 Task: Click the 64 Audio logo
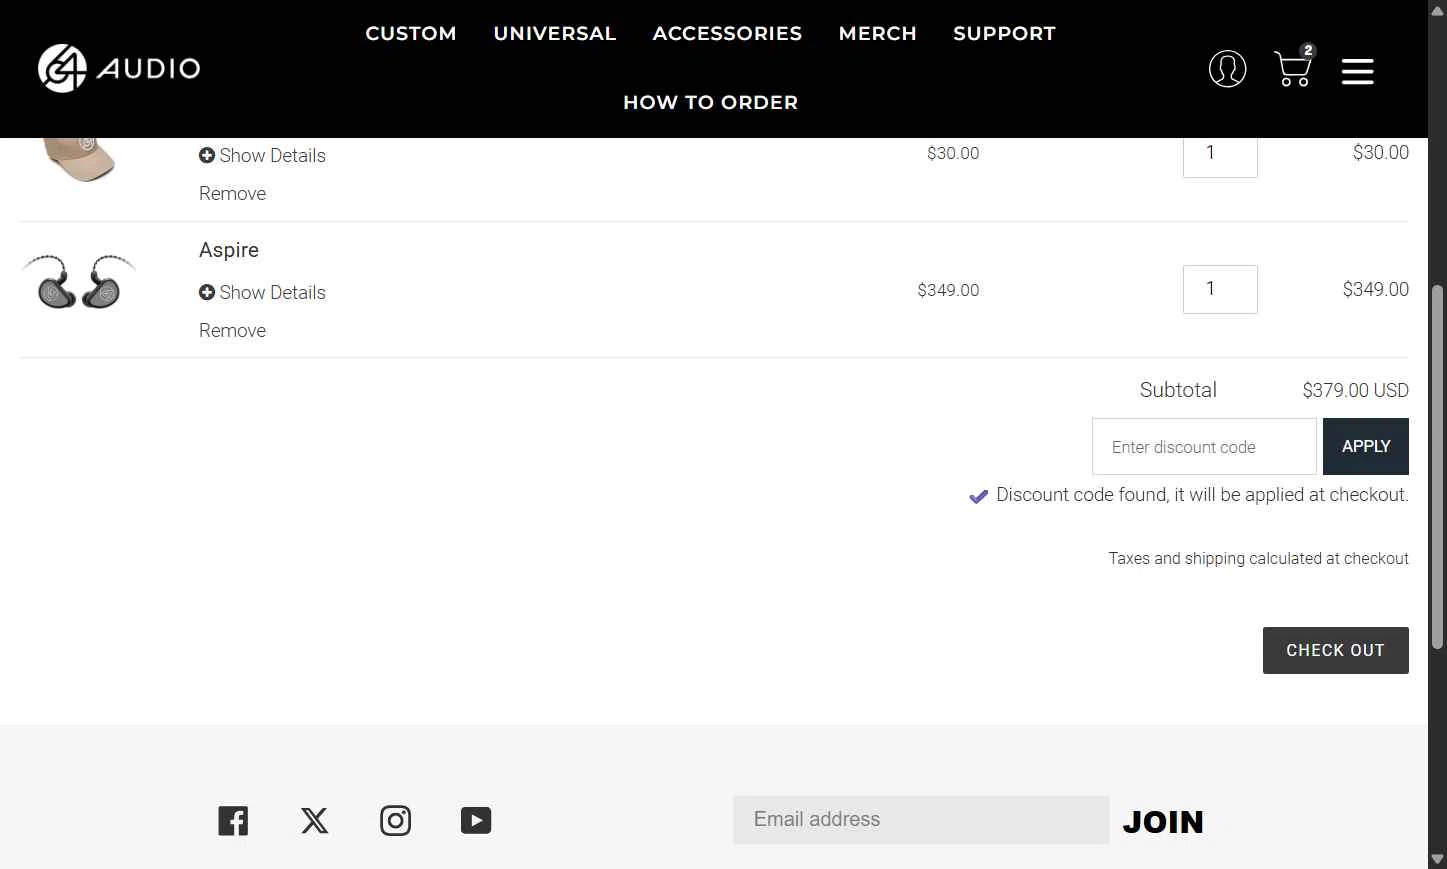pos(119,68)
